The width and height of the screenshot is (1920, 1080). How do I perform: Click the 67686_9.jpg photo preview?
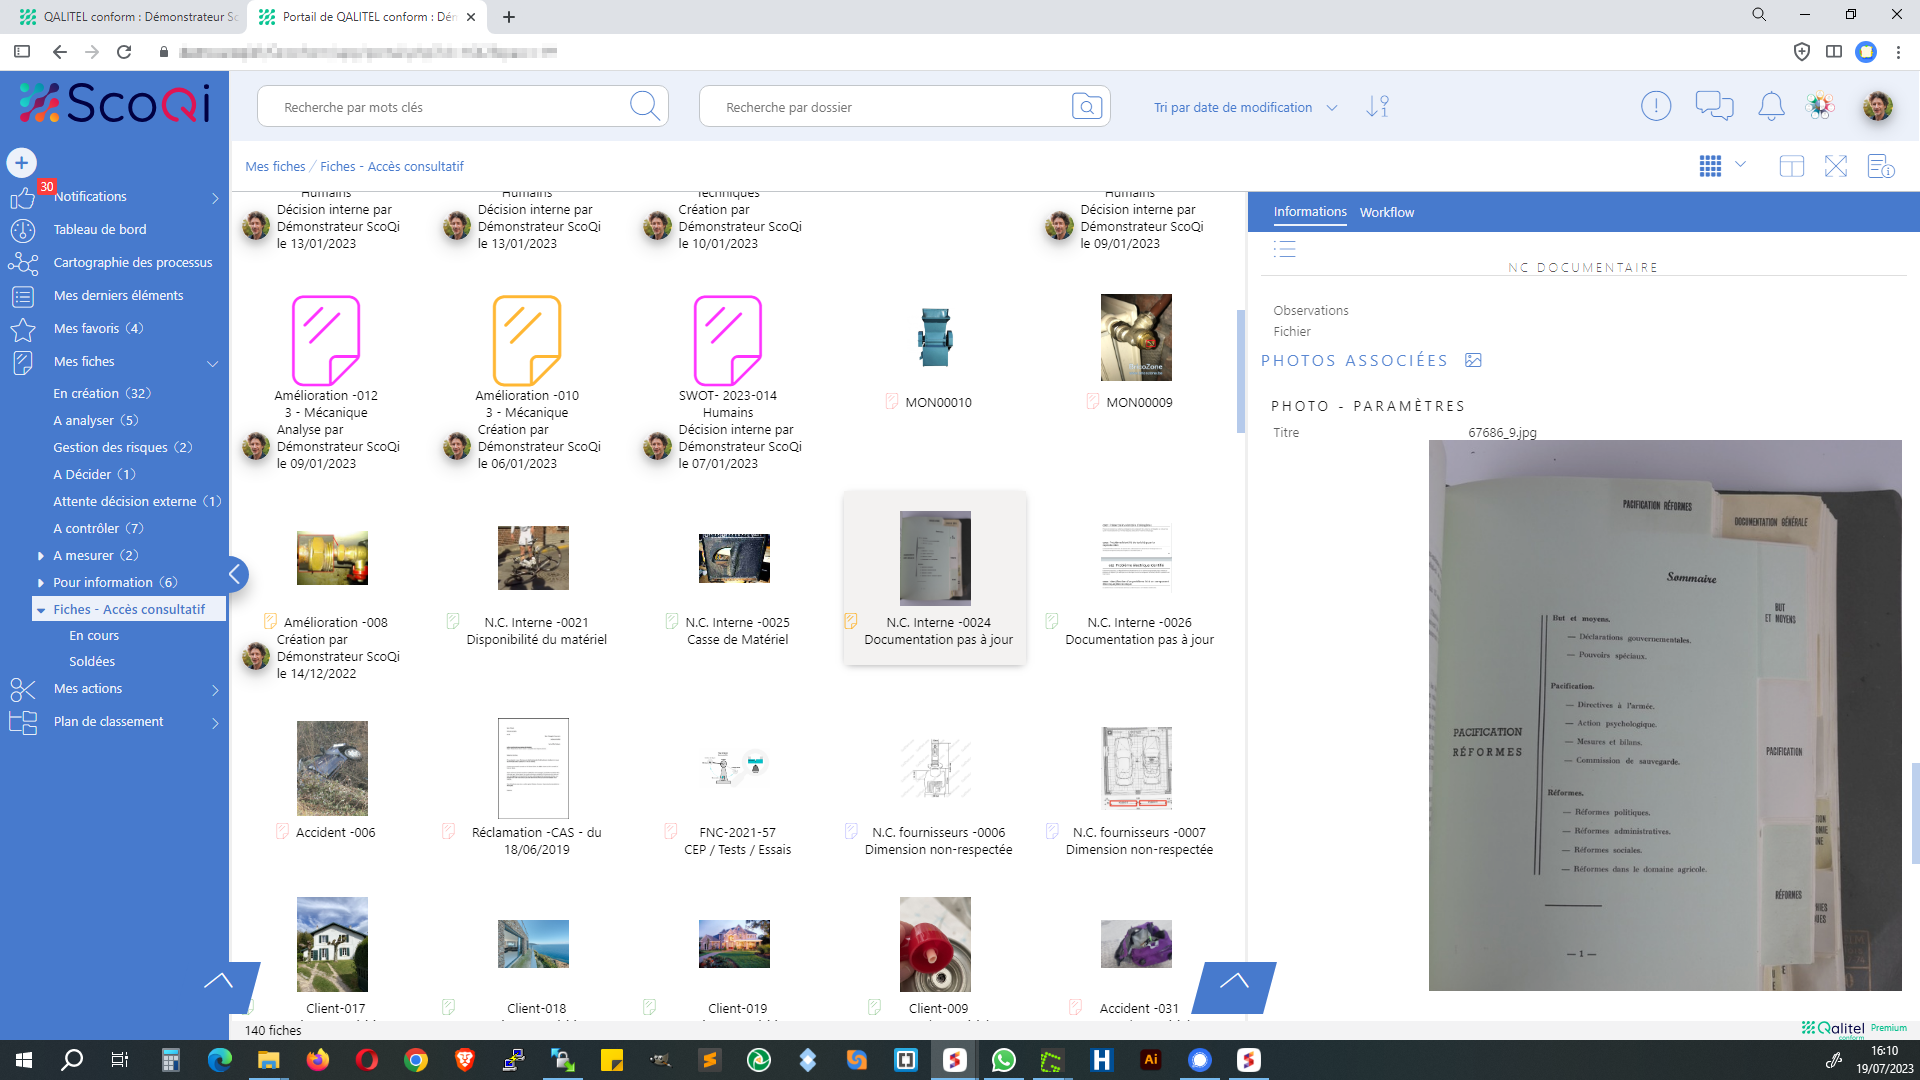[x=1665, y=715]
